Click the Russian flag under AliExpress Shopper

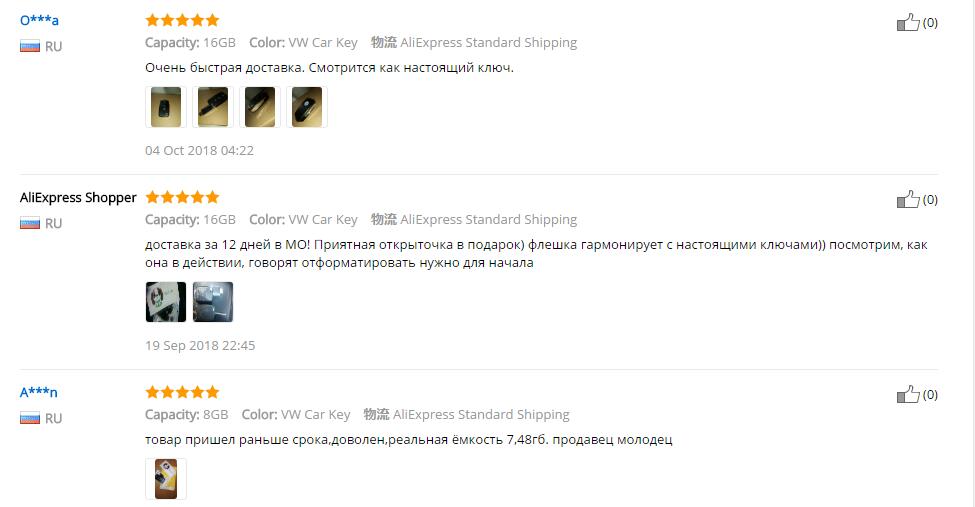(x=30, y=223)
